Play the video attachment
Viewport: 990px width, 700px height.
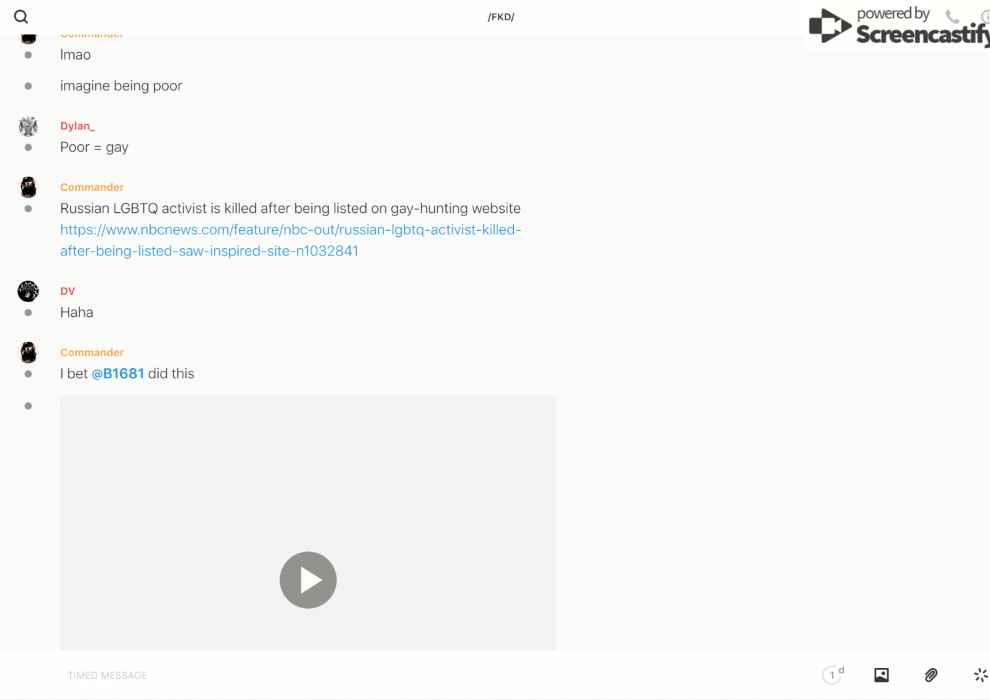(308, 580)
